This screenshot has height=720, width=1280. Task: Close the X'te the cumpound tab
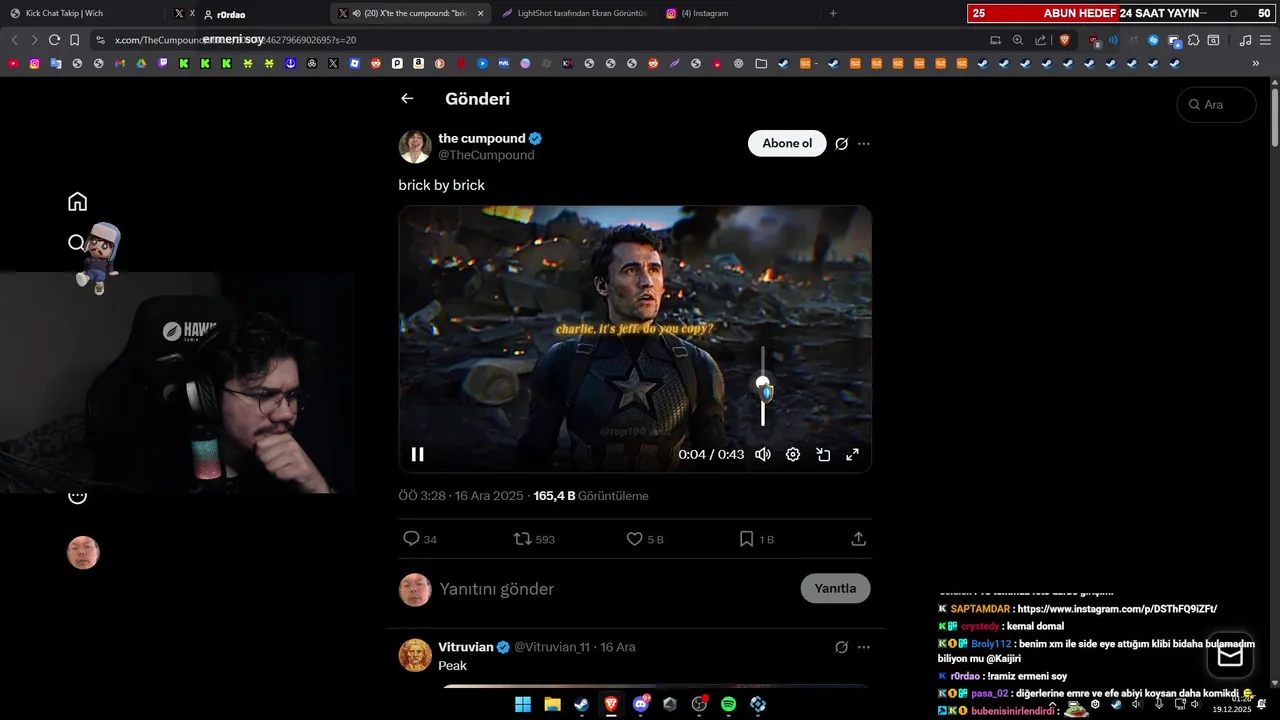(480, 13)
